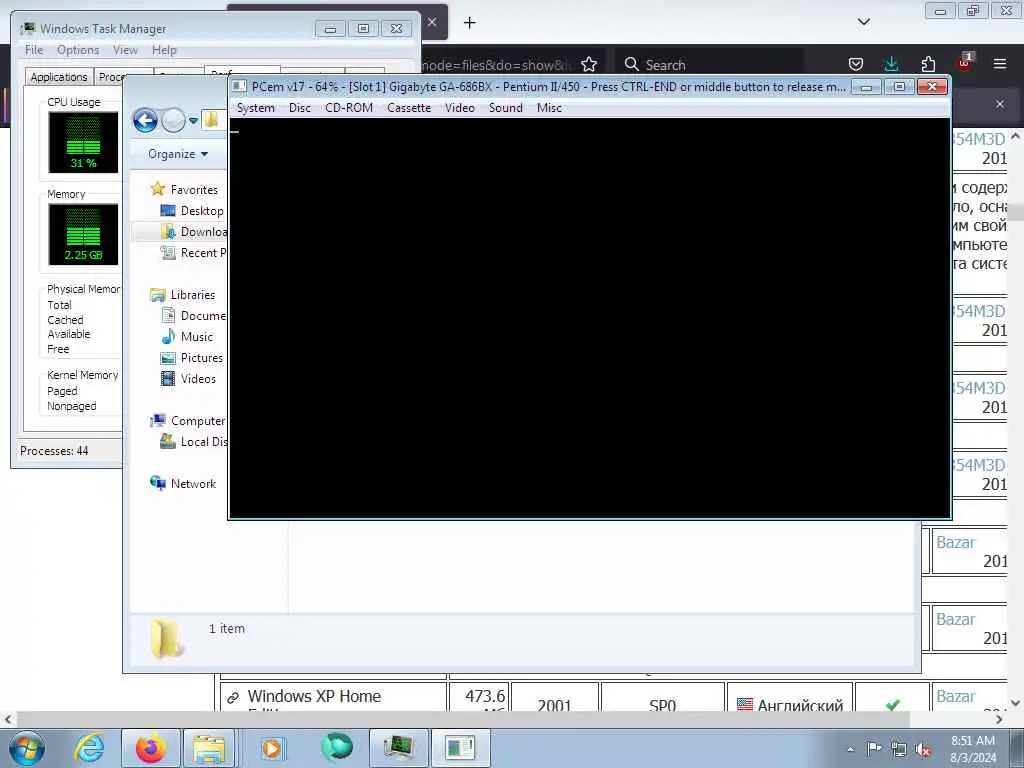The width and height of the screenshot is (1024, 768).
Task: Click the Explorer back arrow button
Action: [145, 120]
